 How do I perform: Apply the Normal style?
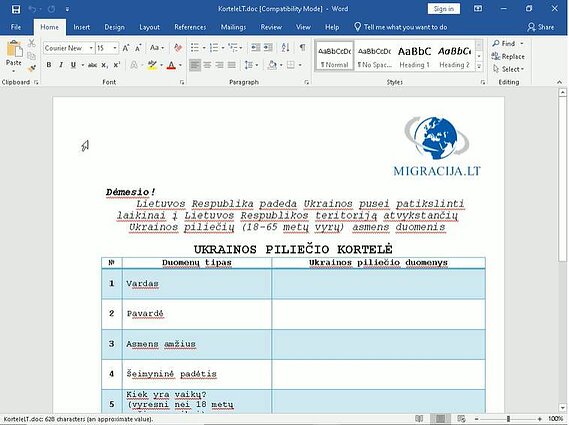[x=334, y=56]
